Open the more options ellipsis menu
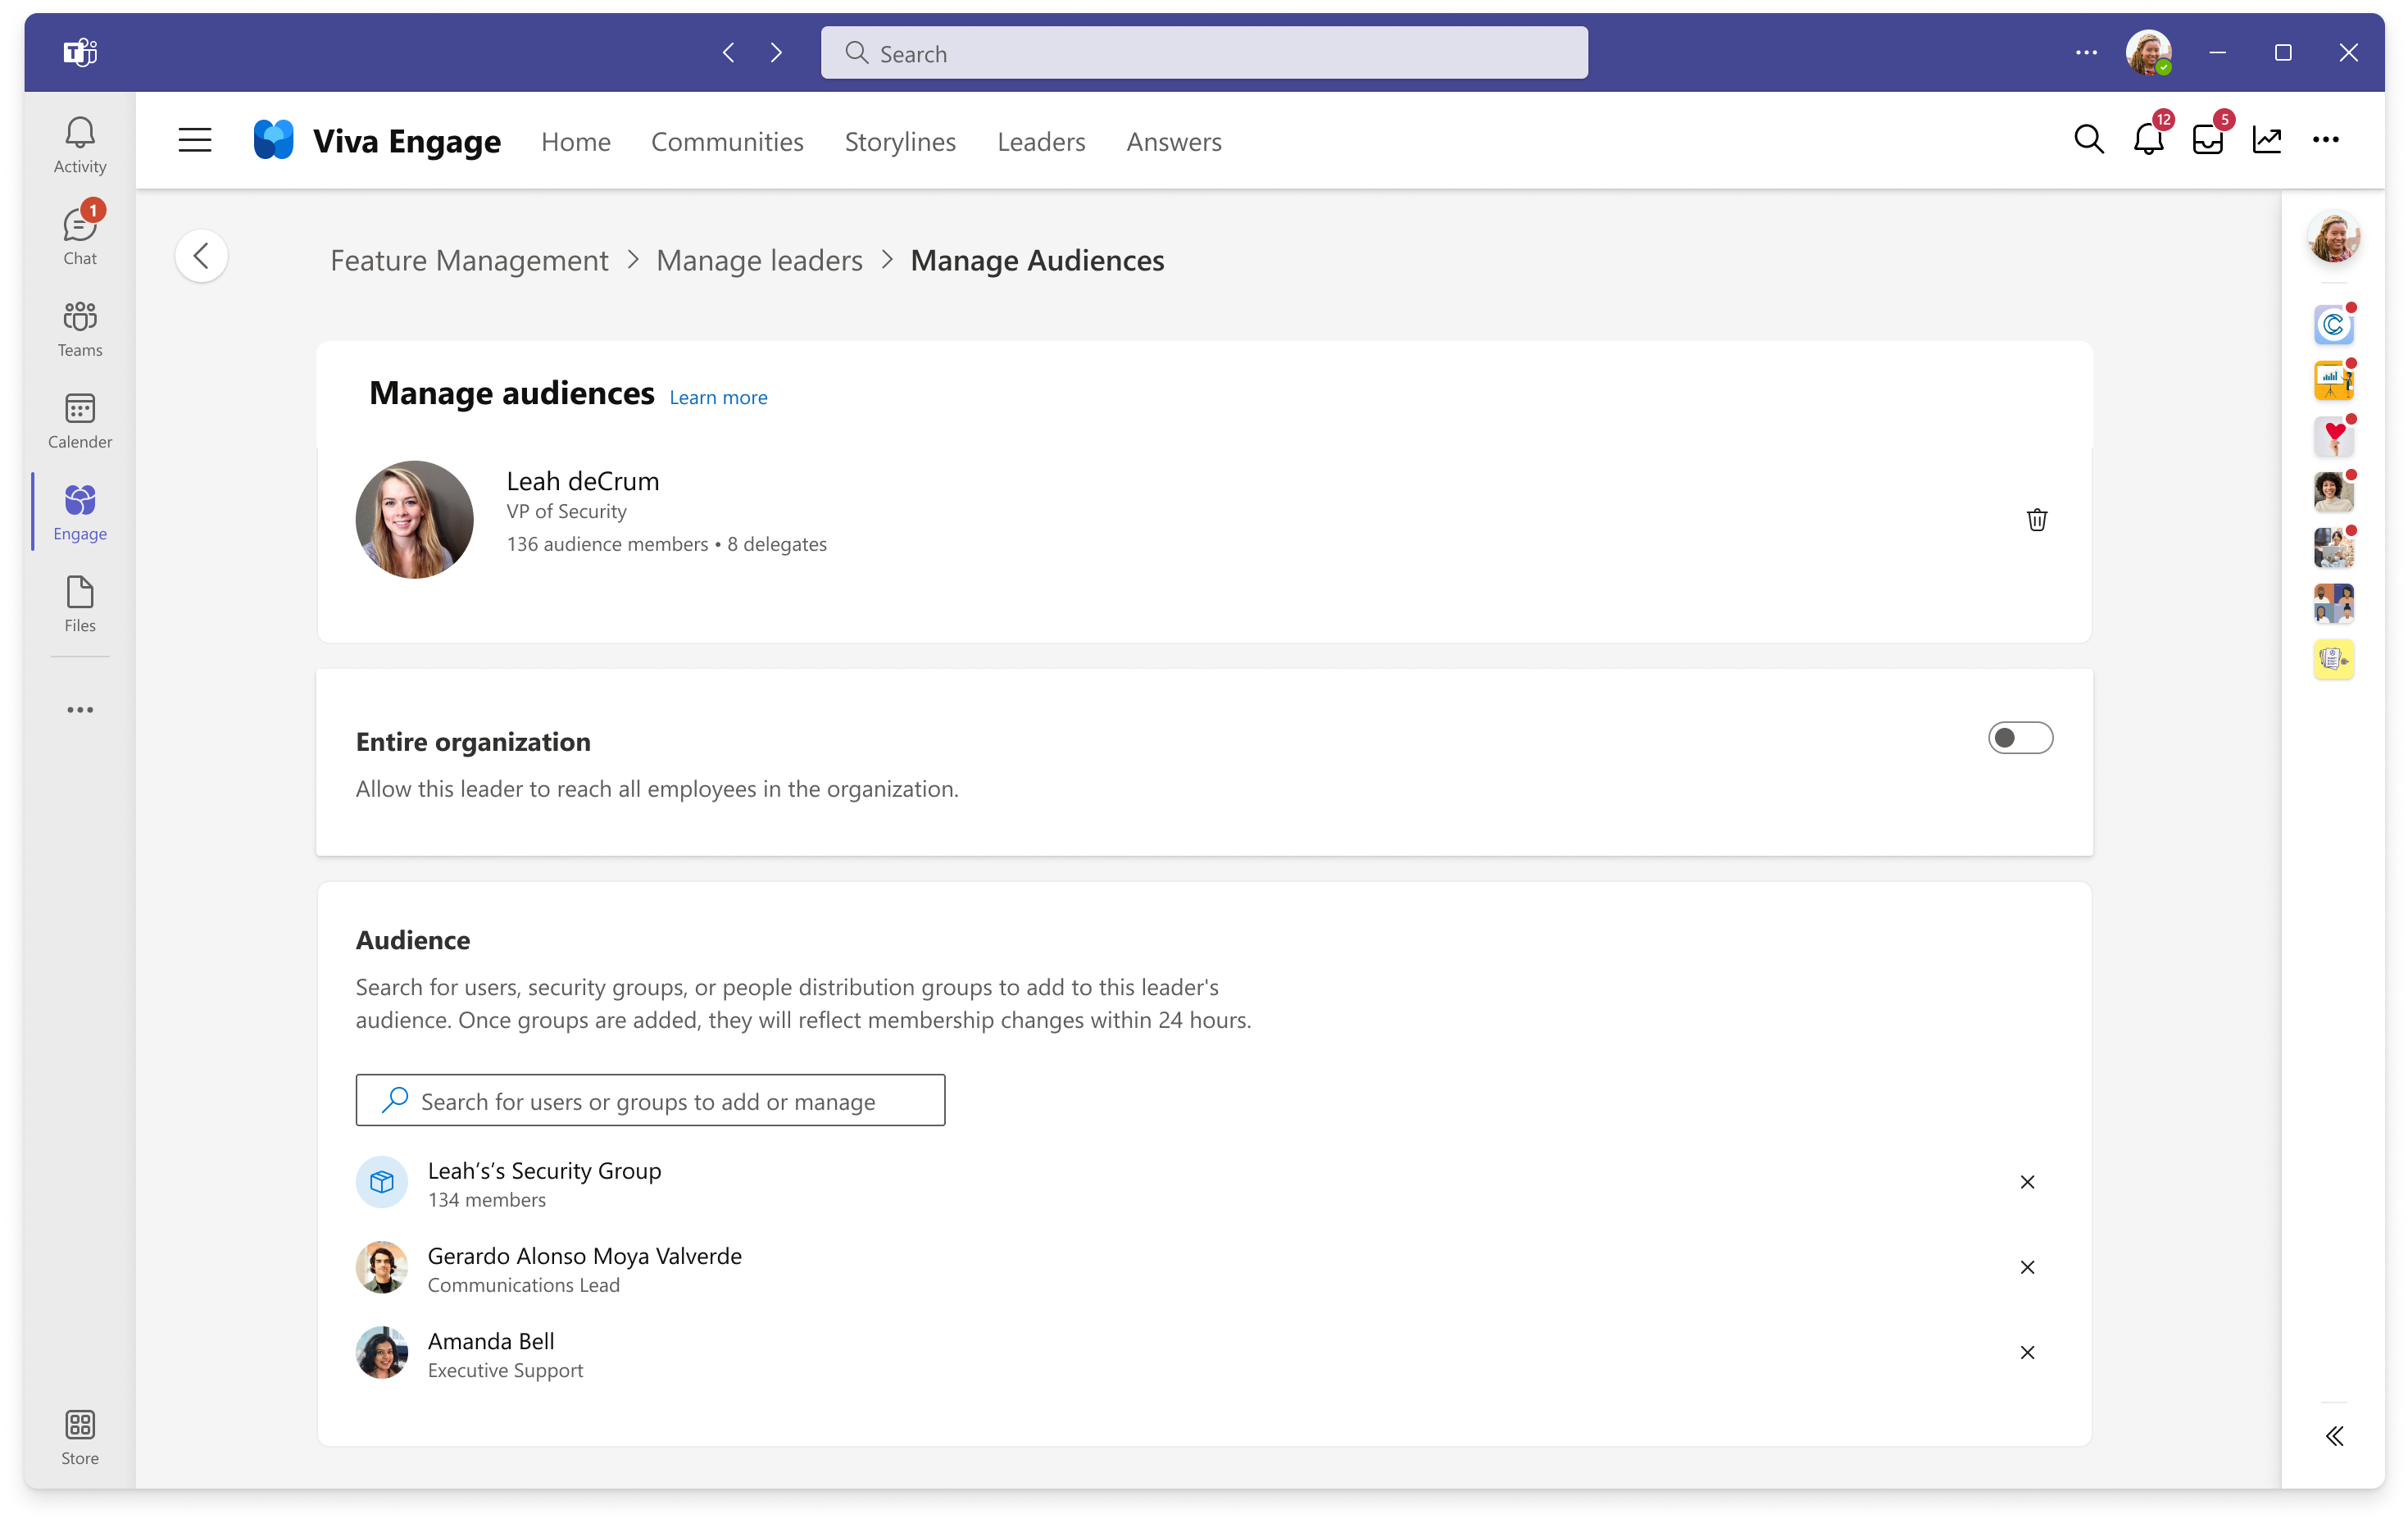2408x1523 pixels. coord(2327,140)
